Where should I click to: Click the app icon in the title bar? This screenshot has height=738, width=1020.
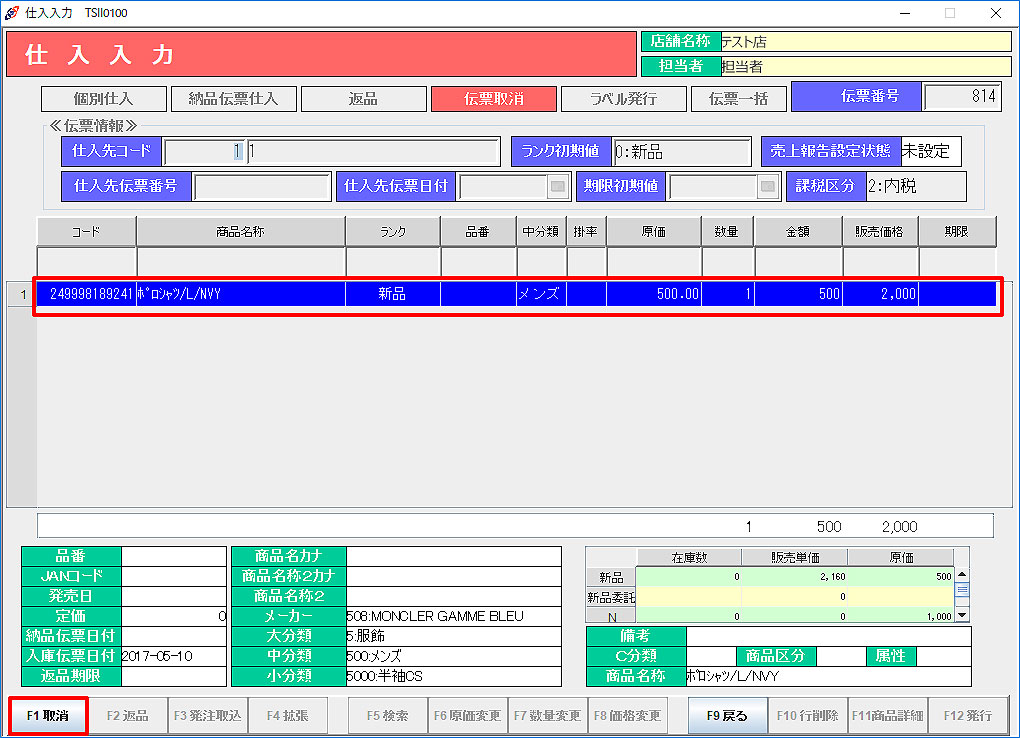pos(11,13)
